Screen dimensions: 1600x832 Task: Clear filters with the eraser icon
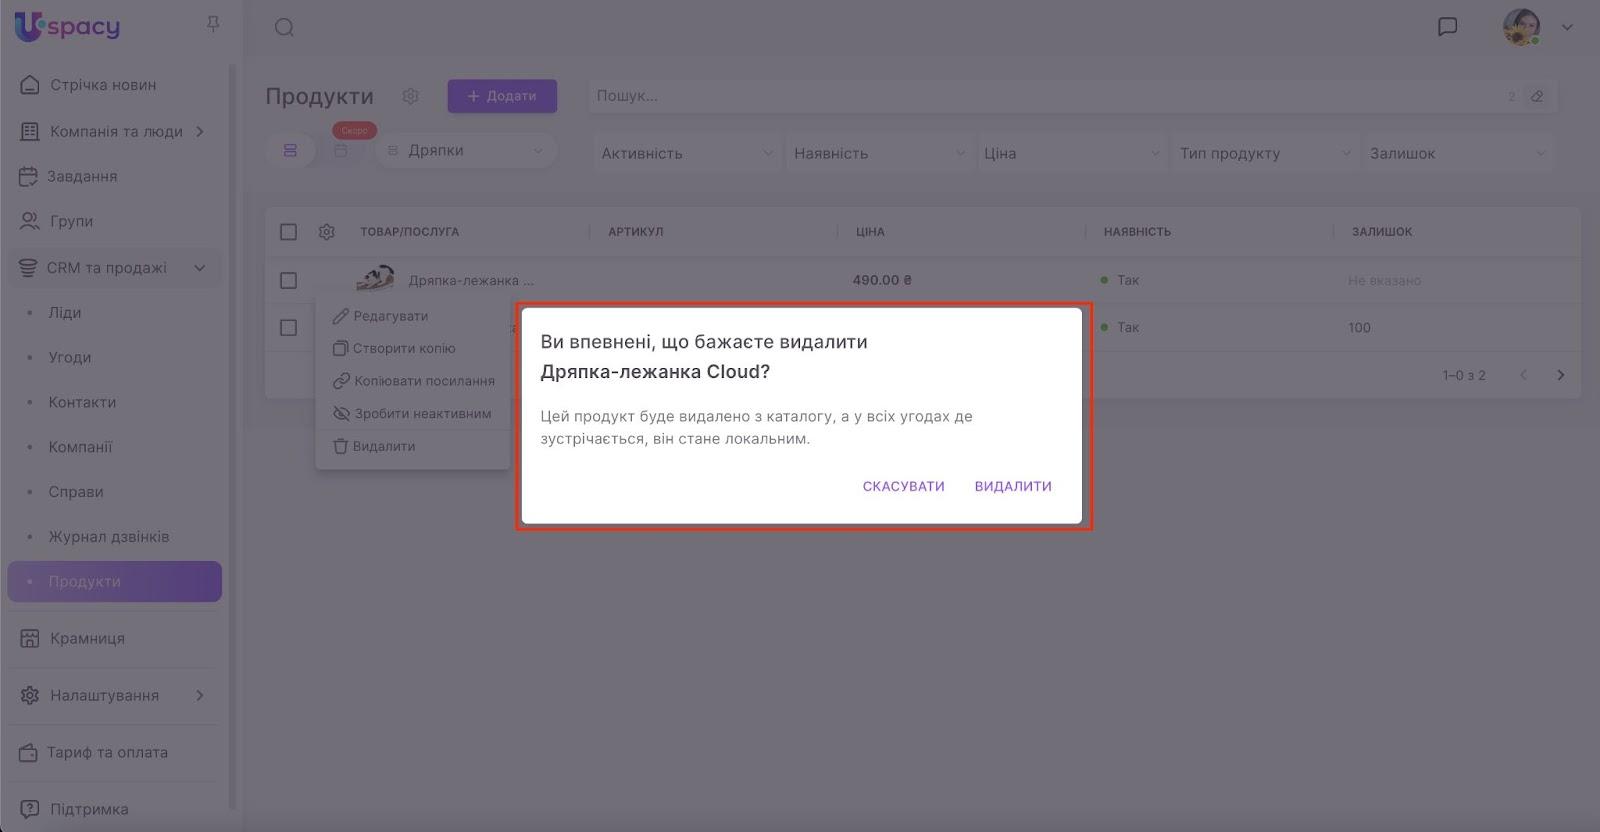(1537, 96)
